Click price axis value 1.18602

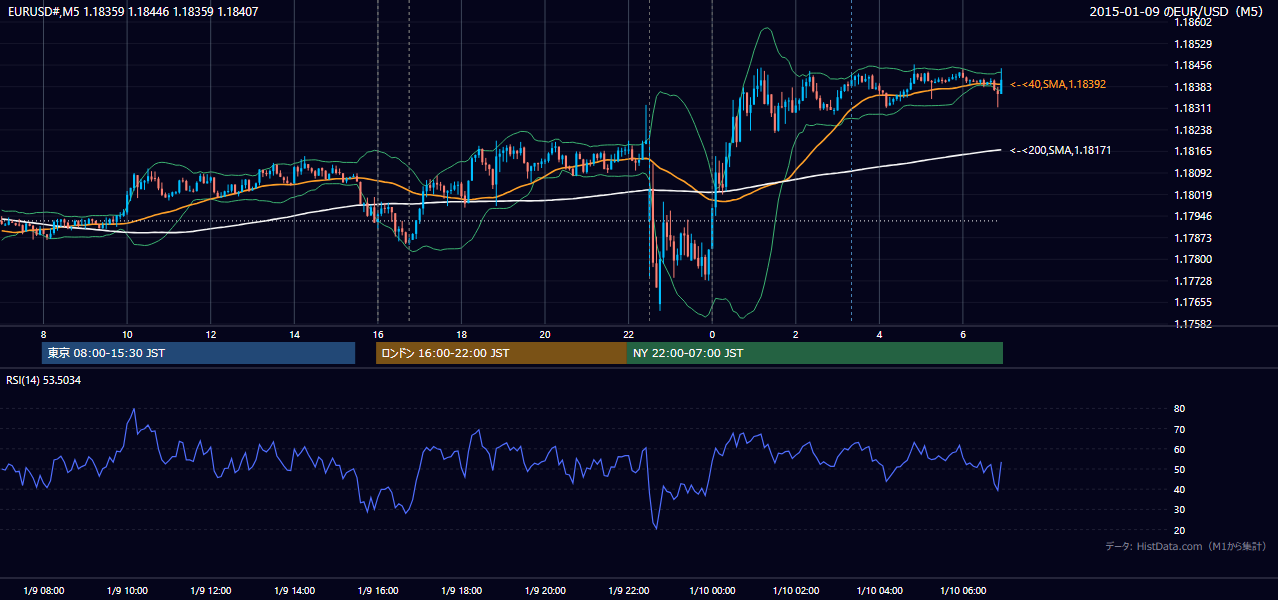click(1194, 22)
